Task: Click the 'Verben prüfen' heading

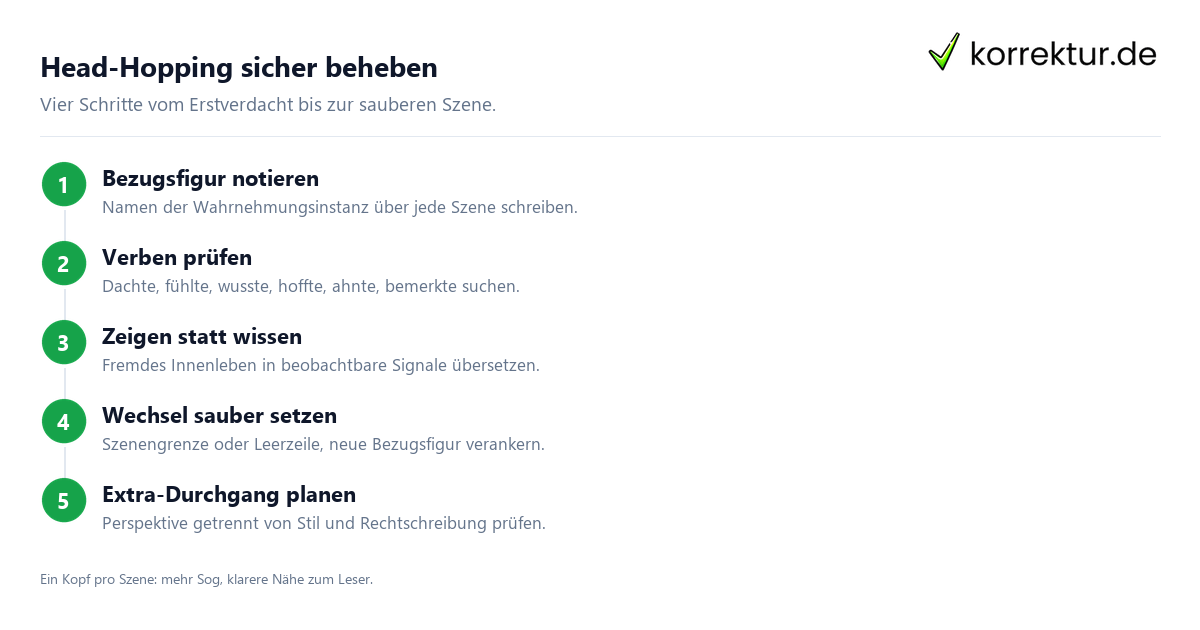Action: (177, 258)
